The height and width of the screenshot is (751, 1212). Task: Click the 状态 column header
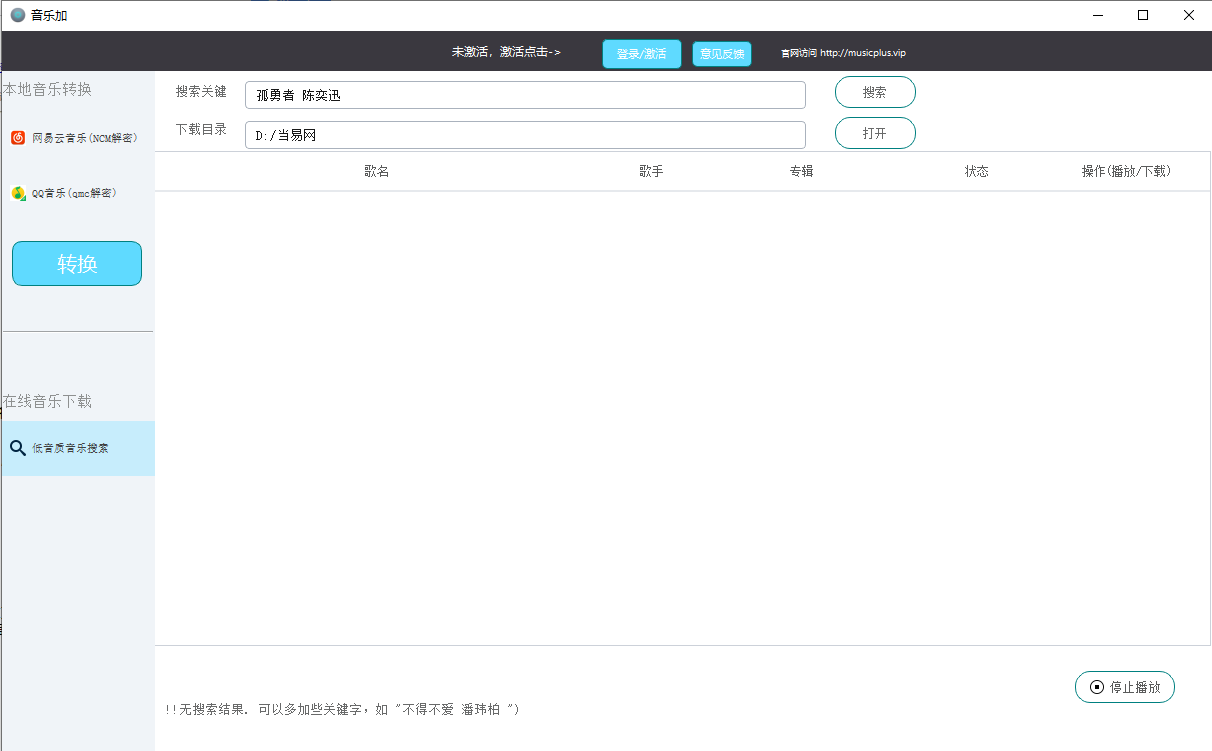click(x=977, y=171)
